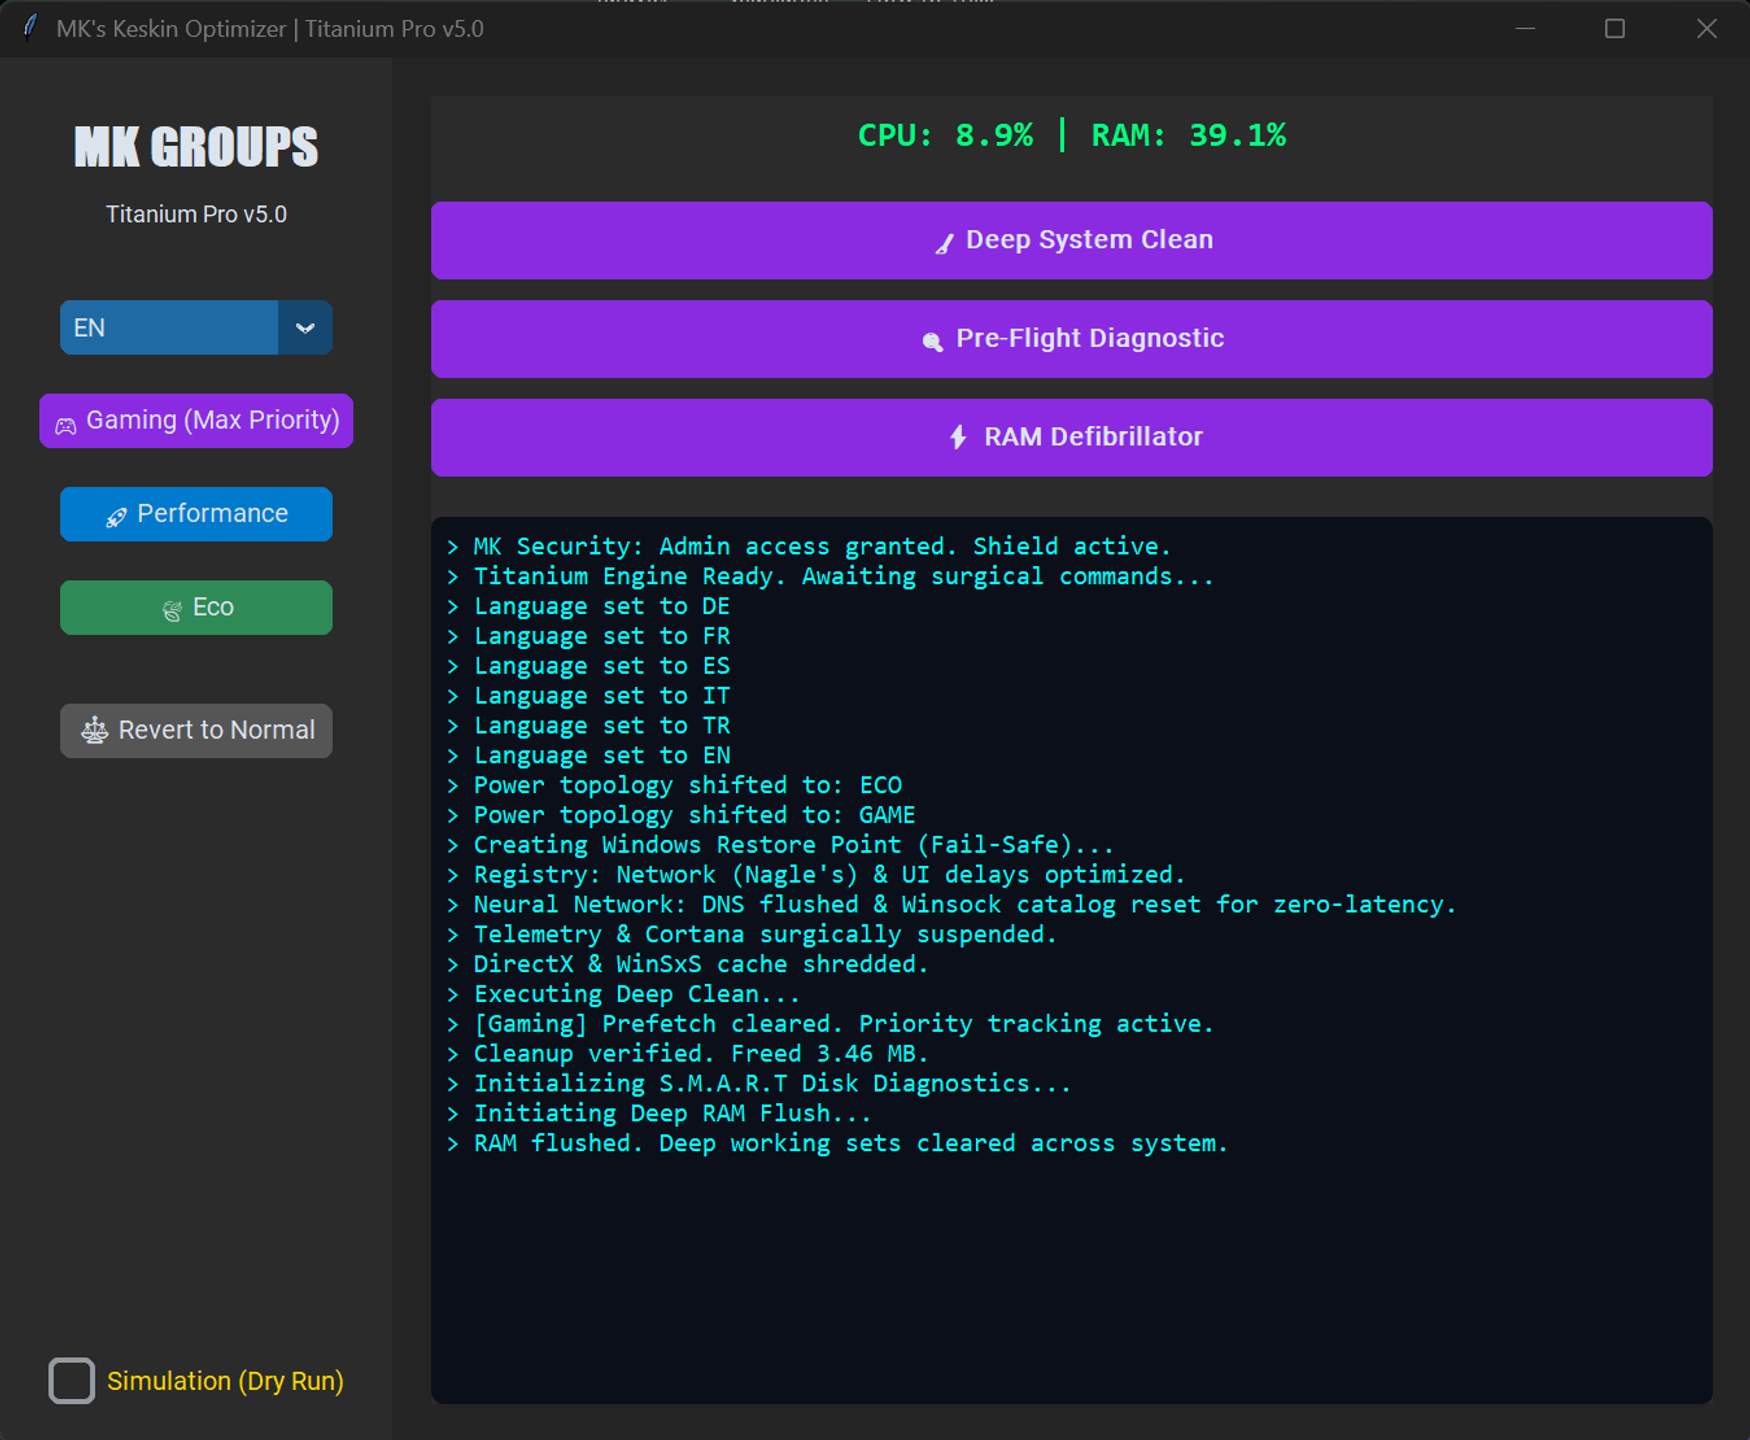This screenshot has width=1750, height=1440.
Task: Click log line 'Power topology shifted to: ECO'
Action: click(674, 785)
